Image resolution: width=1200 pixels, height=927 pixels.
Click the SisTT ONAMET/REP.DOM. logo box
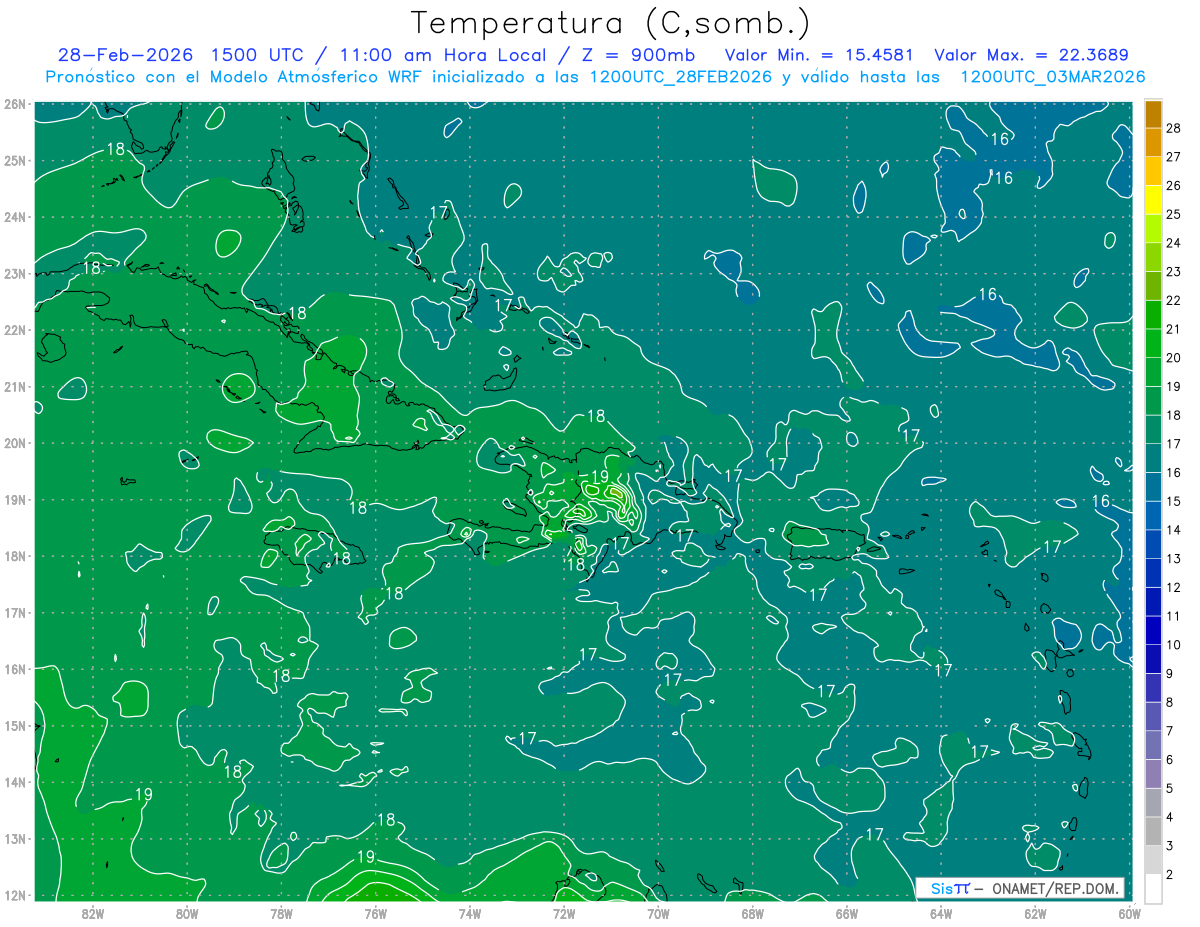click(x=1019, y=888)
